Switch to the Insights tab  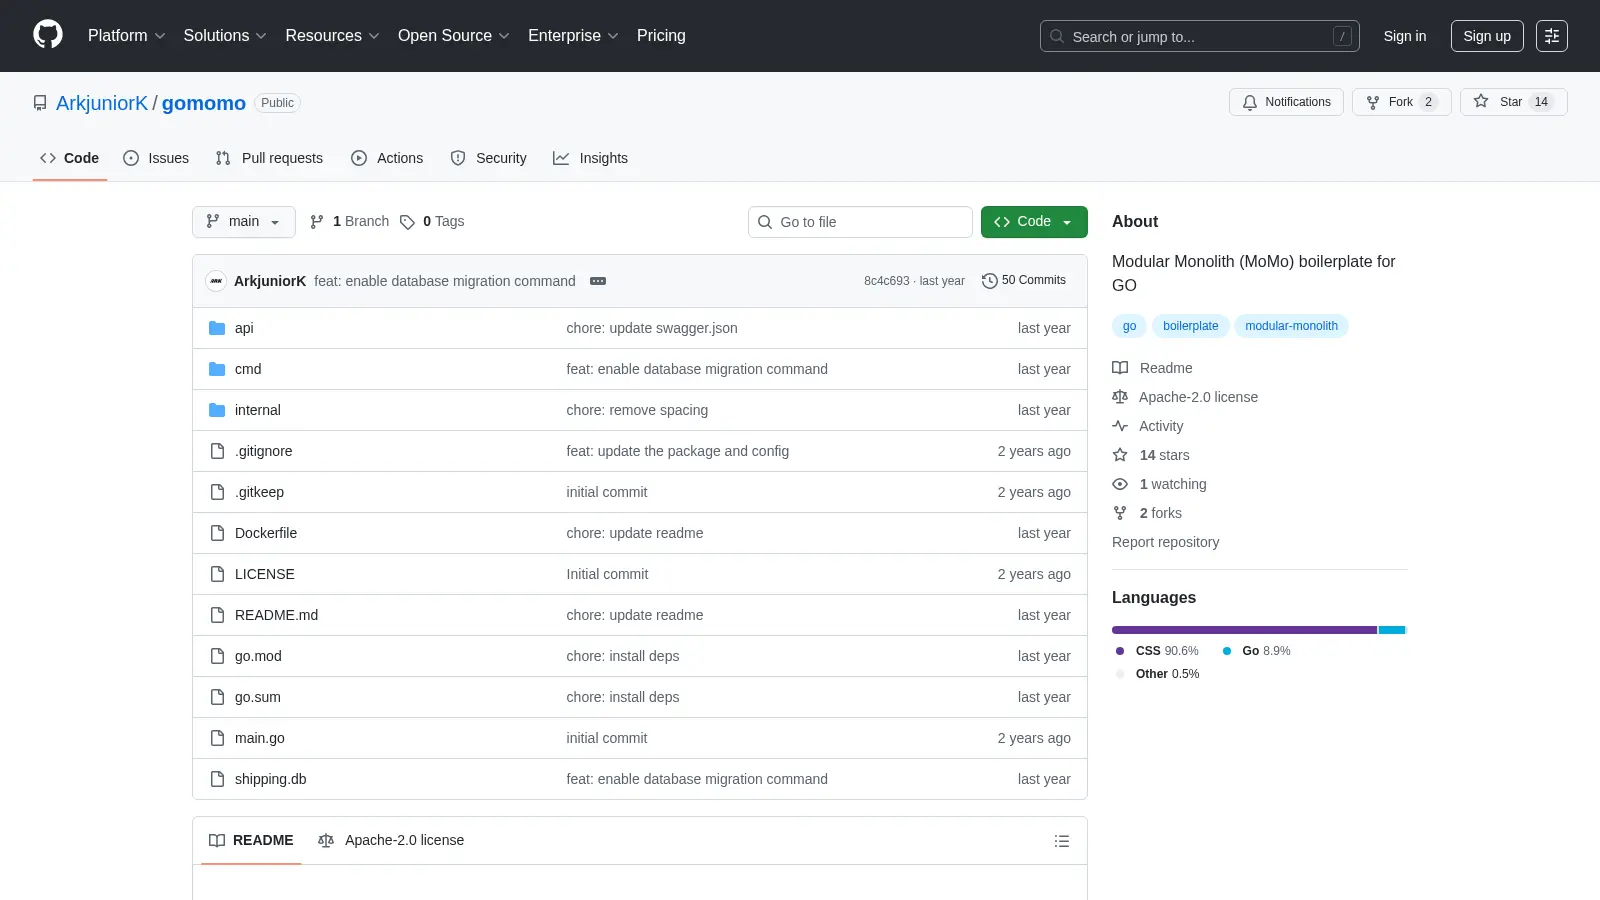coord(590,158)
